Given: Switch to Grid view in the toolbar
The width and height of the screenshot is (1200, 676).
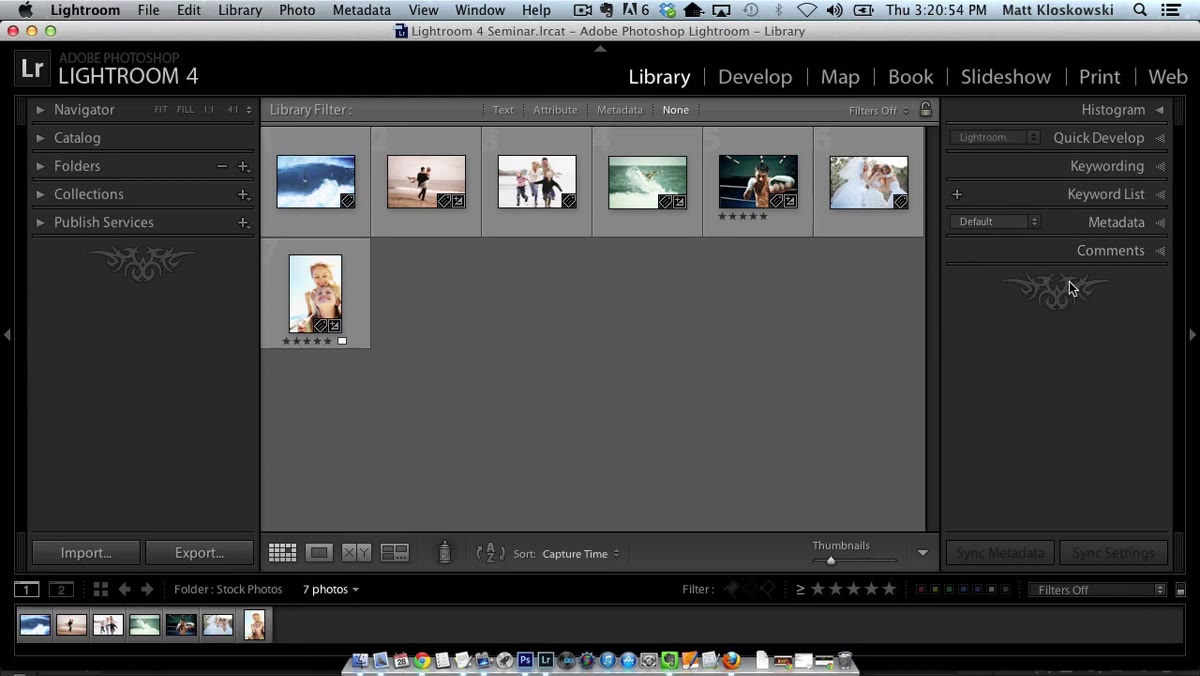Looking at the screenshot, I should click(x=283, y=553).
